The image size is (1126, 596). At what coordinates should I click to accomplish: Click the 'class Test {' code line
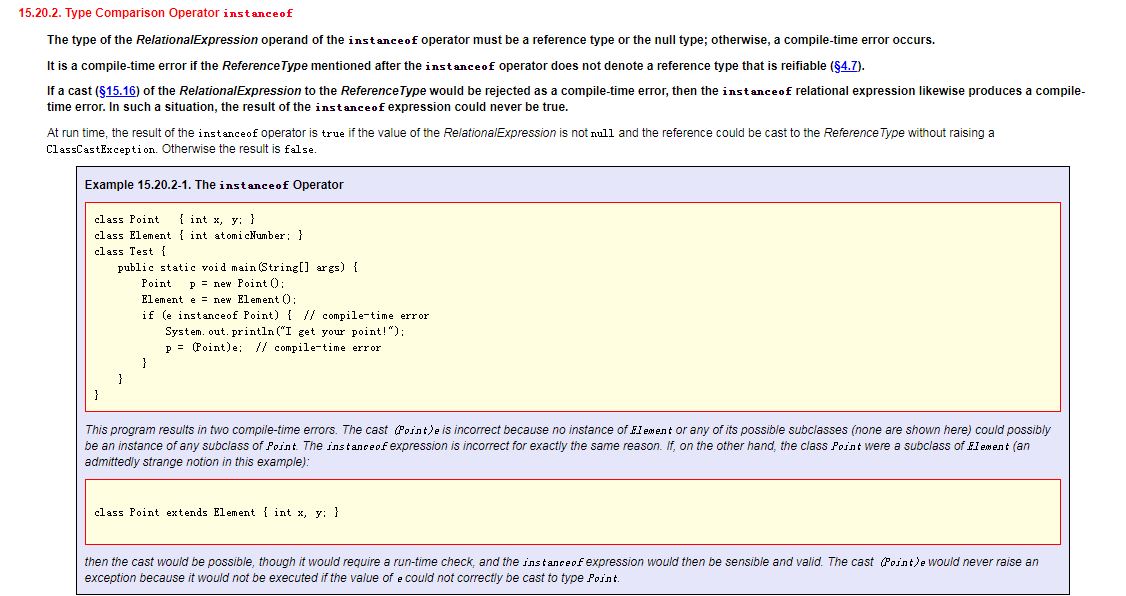click(130, 251)
